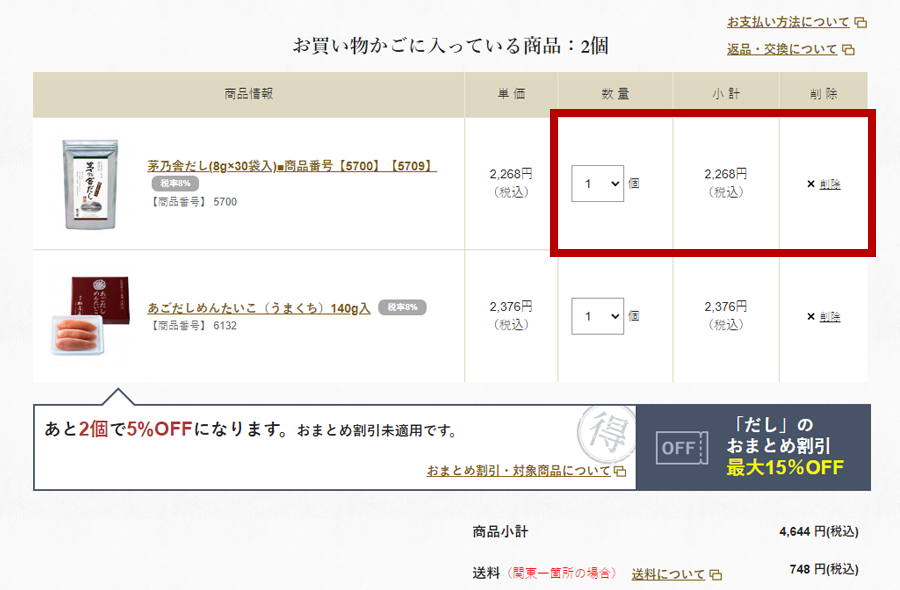Open quantity dropdown for 茅乃舎だし
Image resolution: width=900 pixels, height=590 pixels.
pos(598,184)
